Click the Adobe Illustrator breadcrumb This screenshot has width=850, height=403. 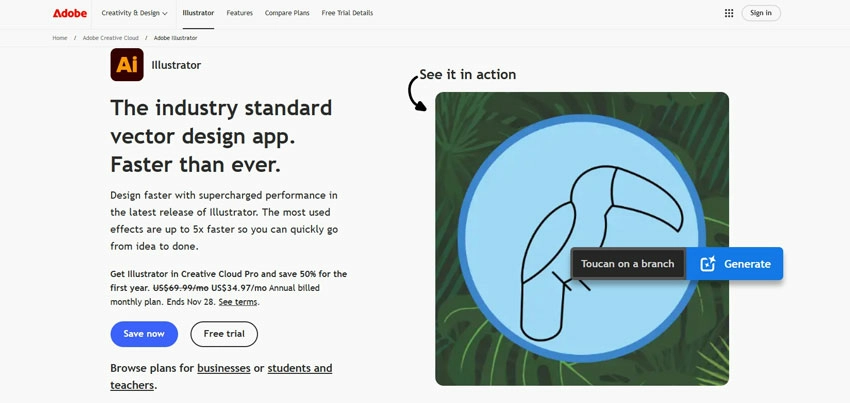point(175,38)
